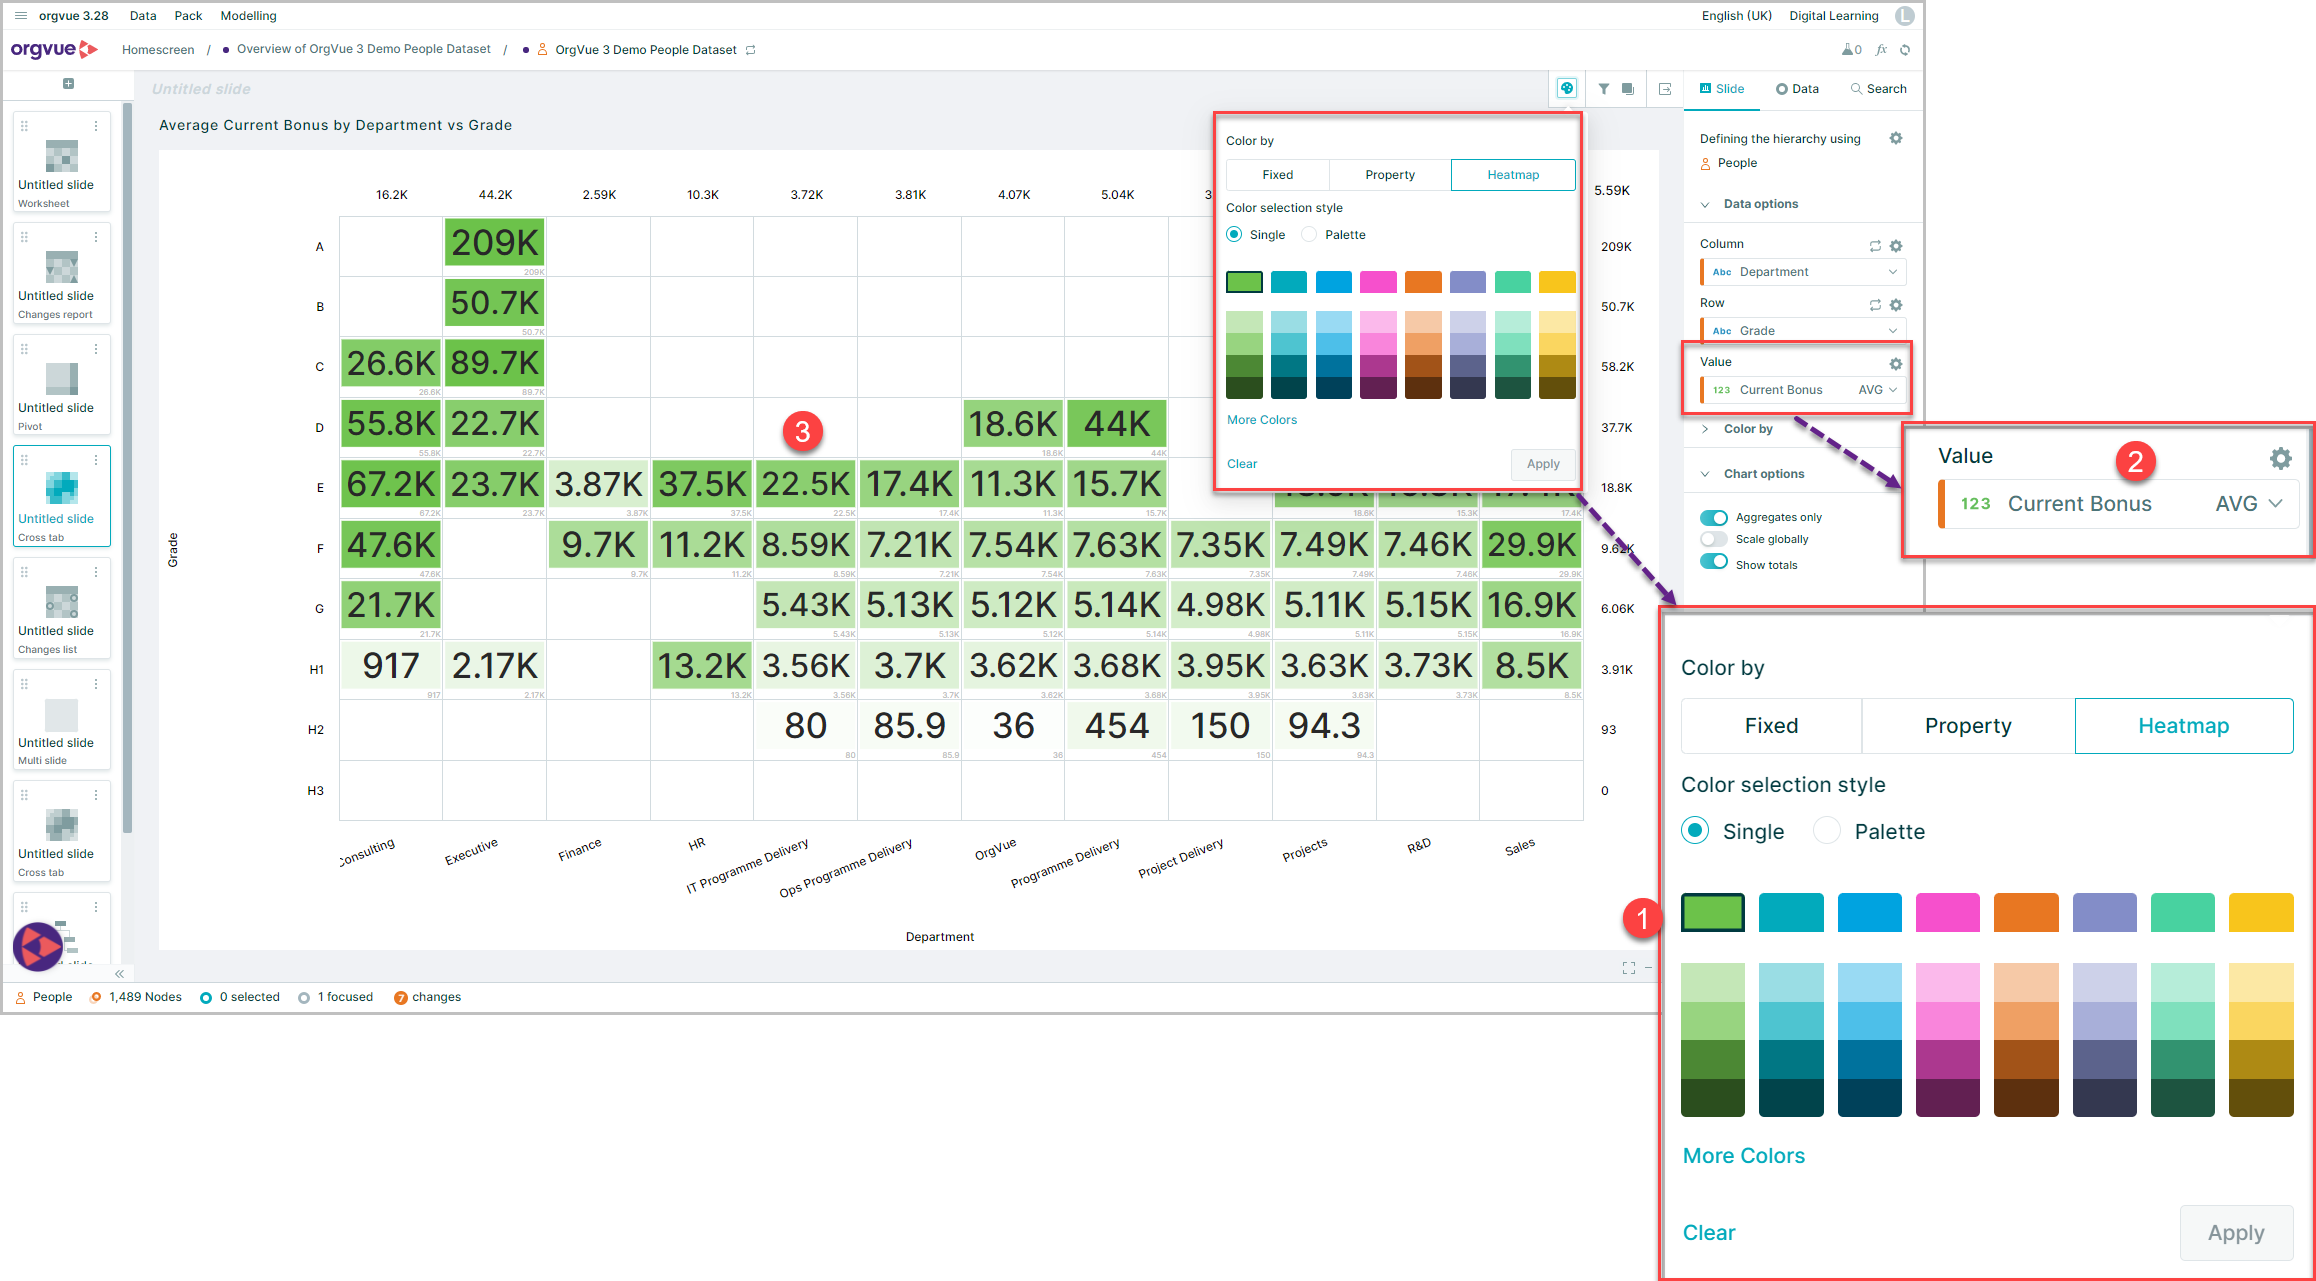Open the English (UK) language selector
The width and height of the screenshot is (2316, 1281).
pyautogui.click(x=1737, y=16)
